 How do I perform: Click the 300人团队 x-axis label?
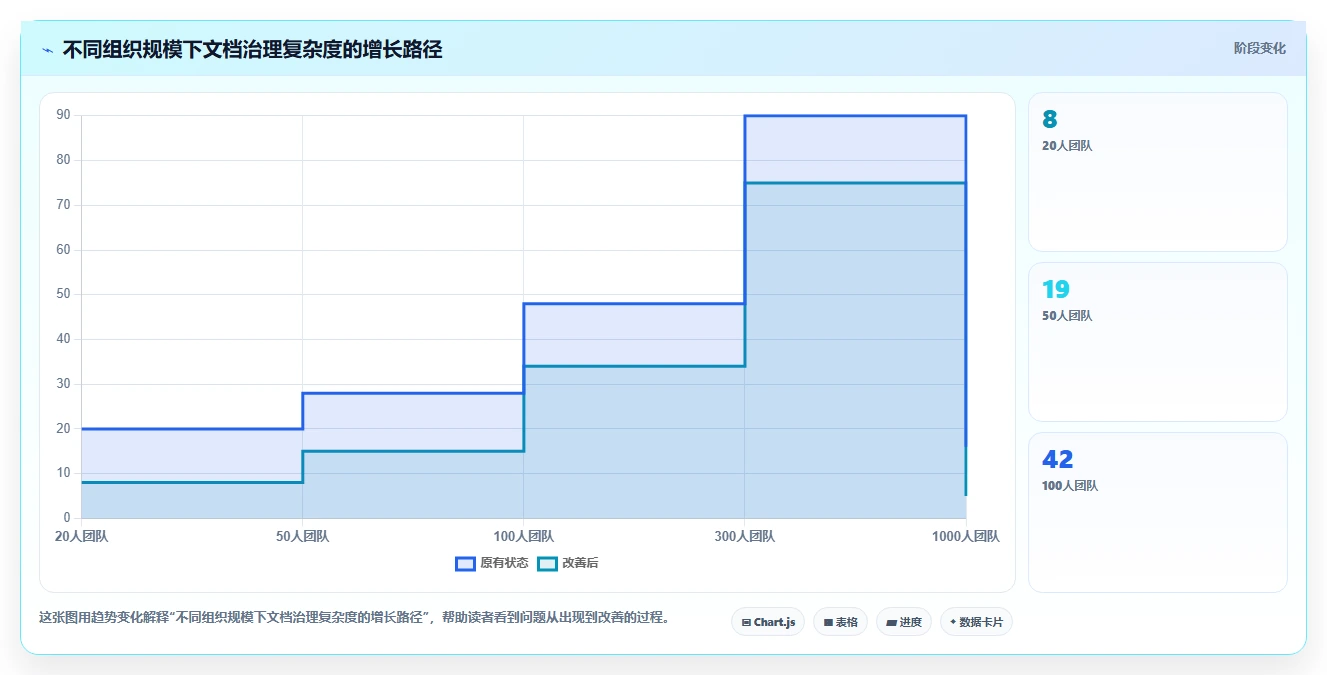tap(745, 536)
